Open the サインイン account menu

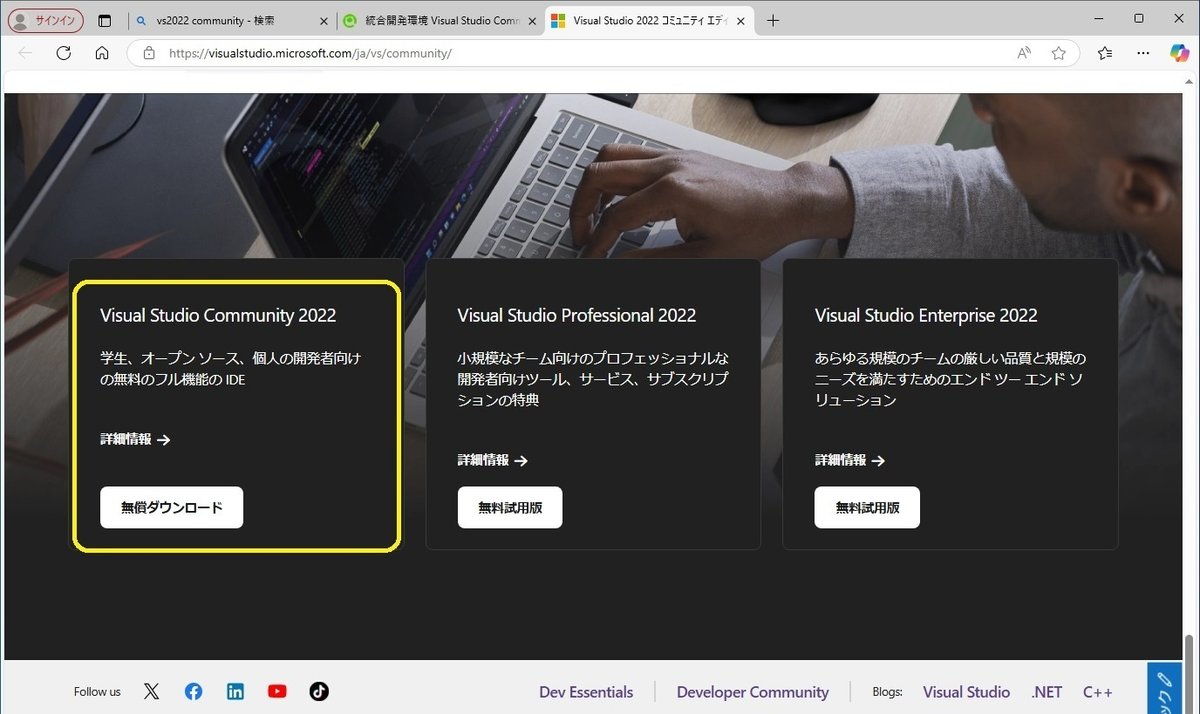pos(45,19)
